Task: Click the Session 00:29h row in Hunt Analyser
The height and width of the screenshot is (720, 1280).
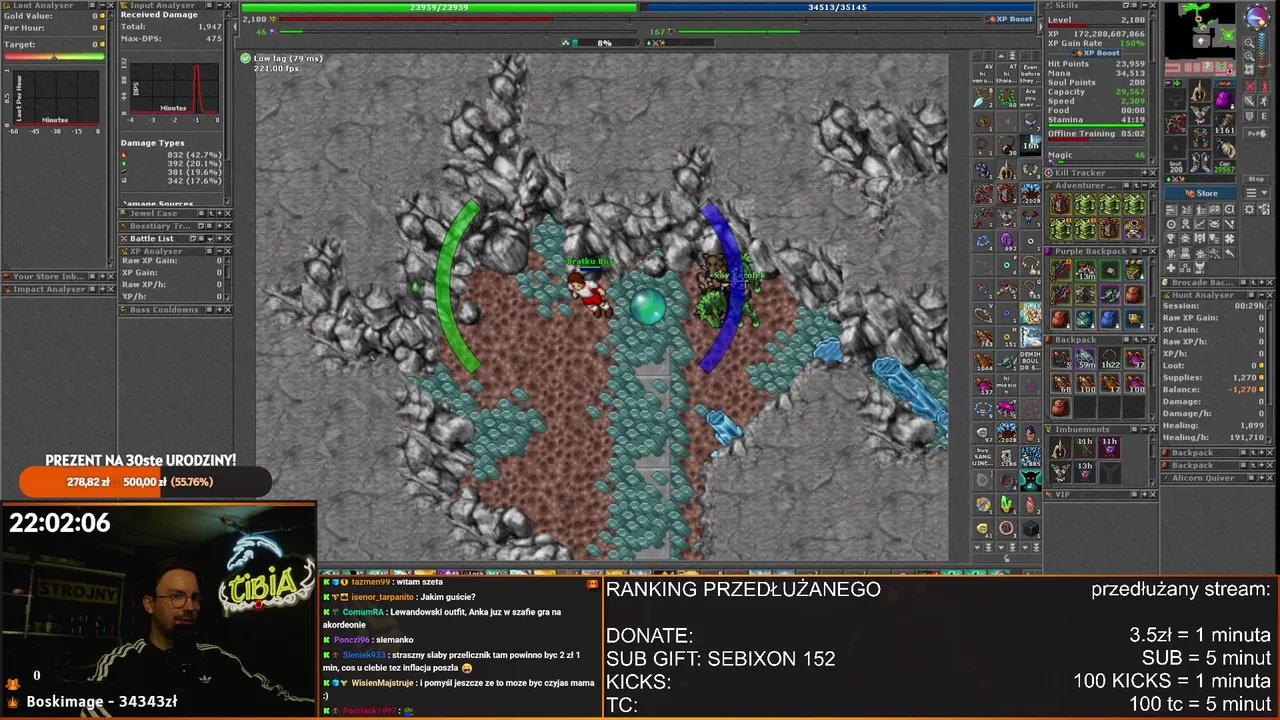Action: [1214, 306]
